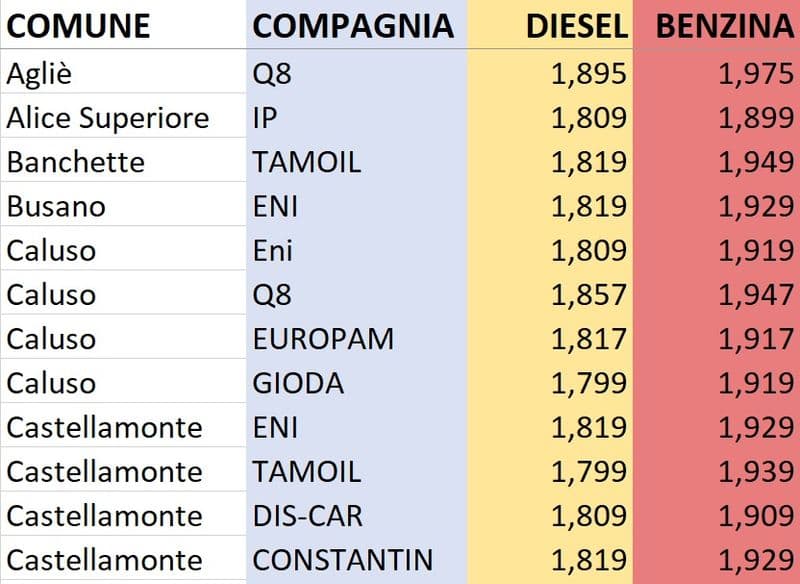Click the DIS-CAR company cell
800x584 pixels.
(308, 515)
